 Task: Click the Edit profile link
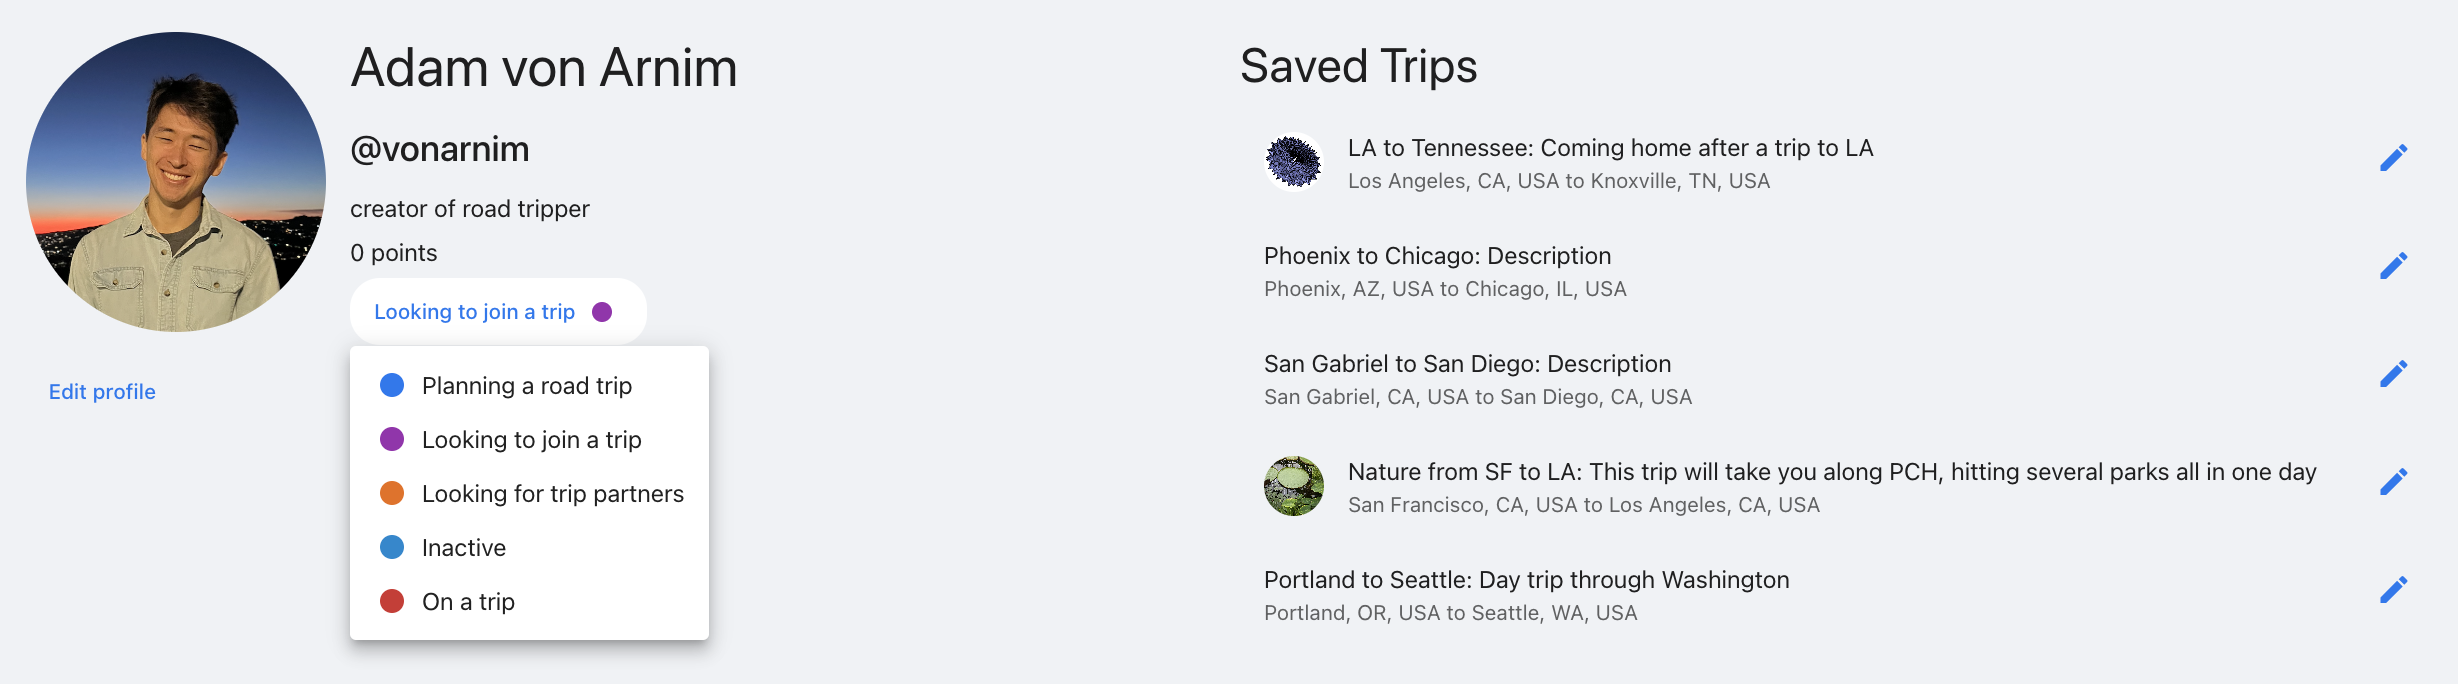[102, 392]
